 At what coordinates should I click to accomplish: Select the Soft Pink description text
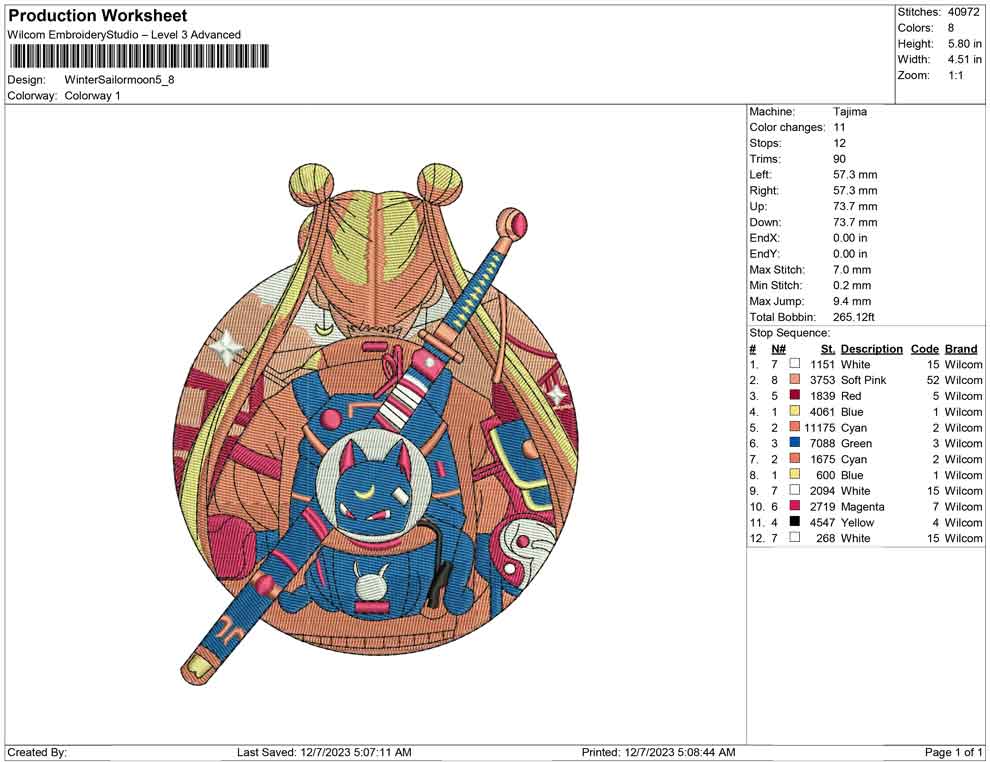tap(863, 380)
